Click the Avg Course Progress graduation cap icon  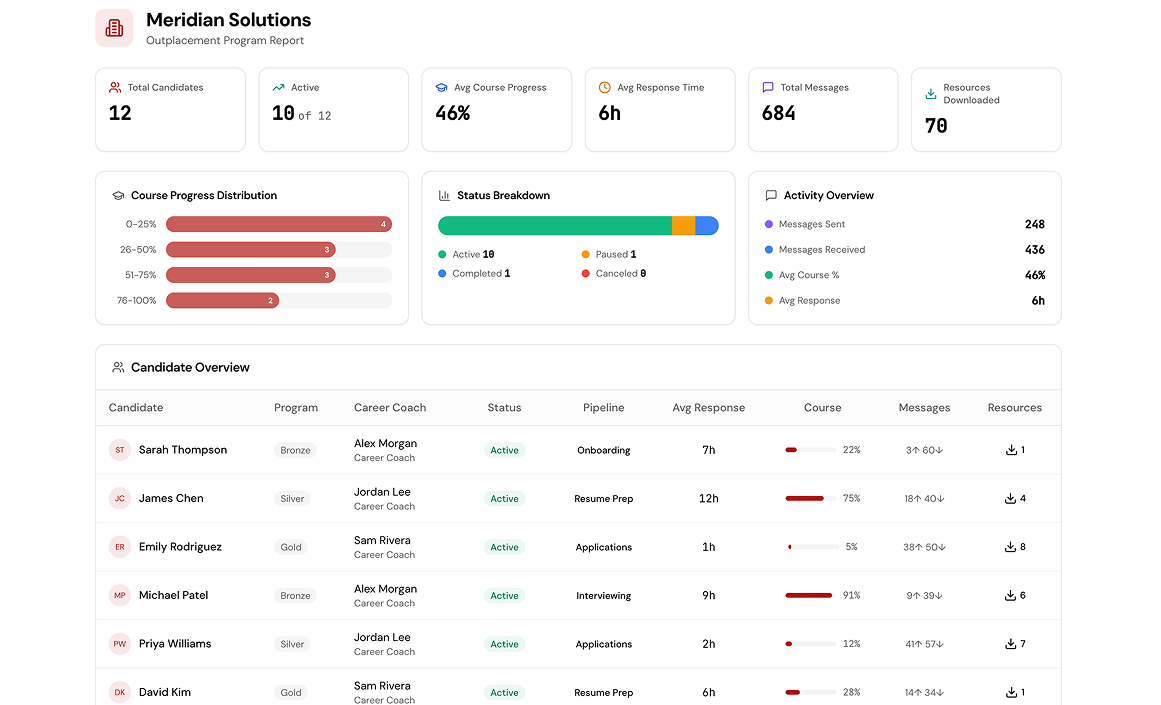tap(441, 87)
